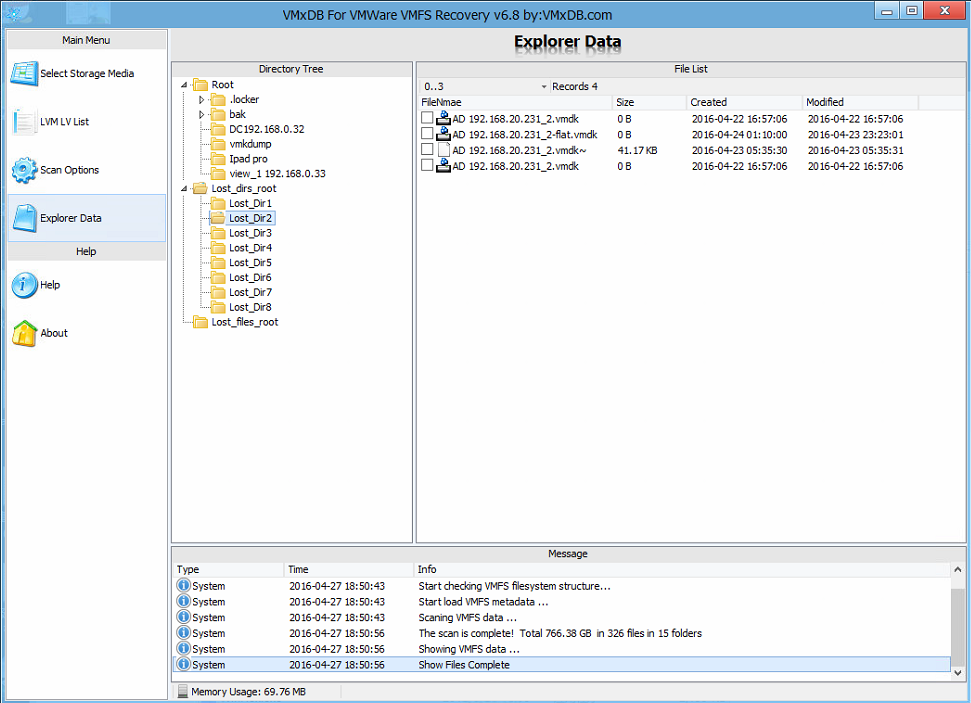
Task: Click the Lost_Dir5 folder icon
Action: tap(218, 263)
